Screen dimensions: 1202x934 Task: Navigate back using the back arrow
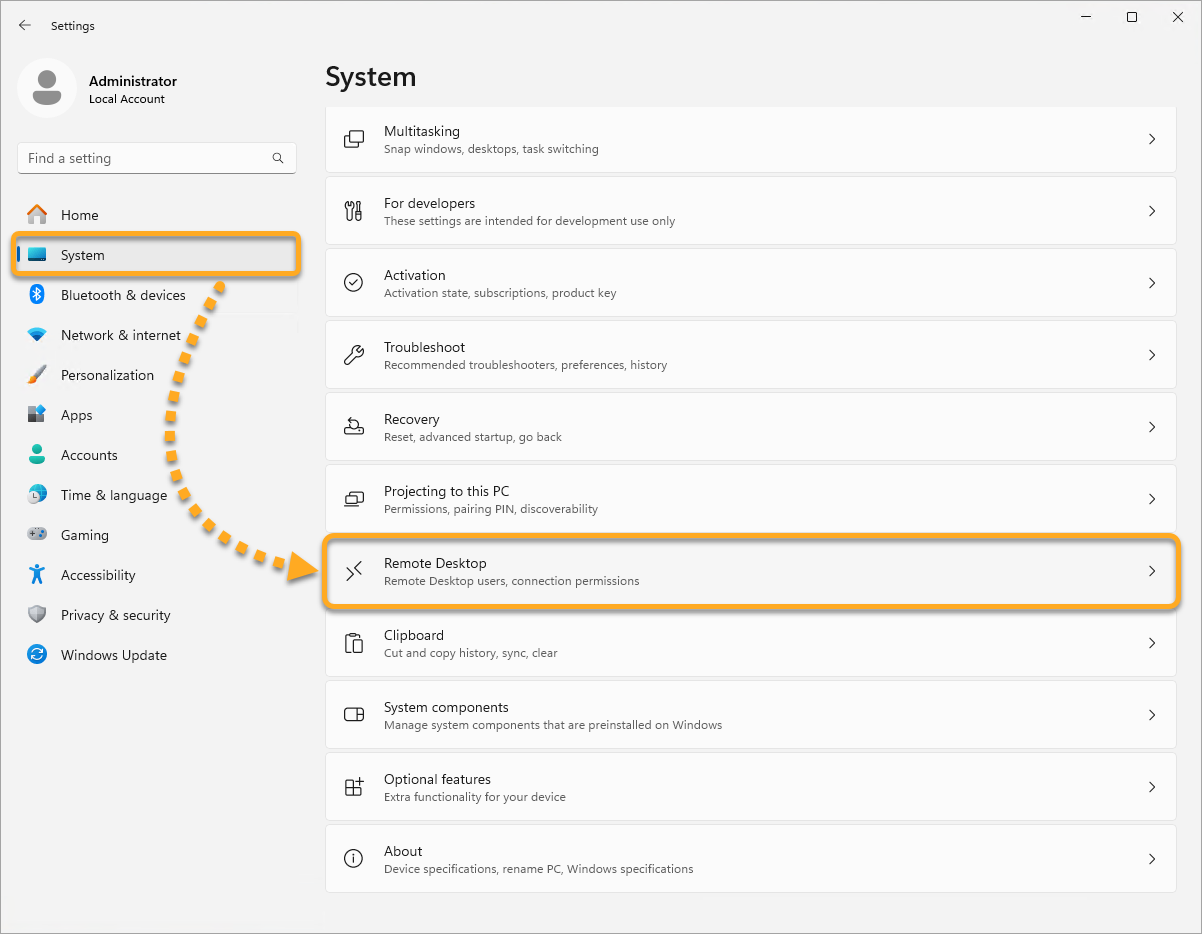pos(25,25)
